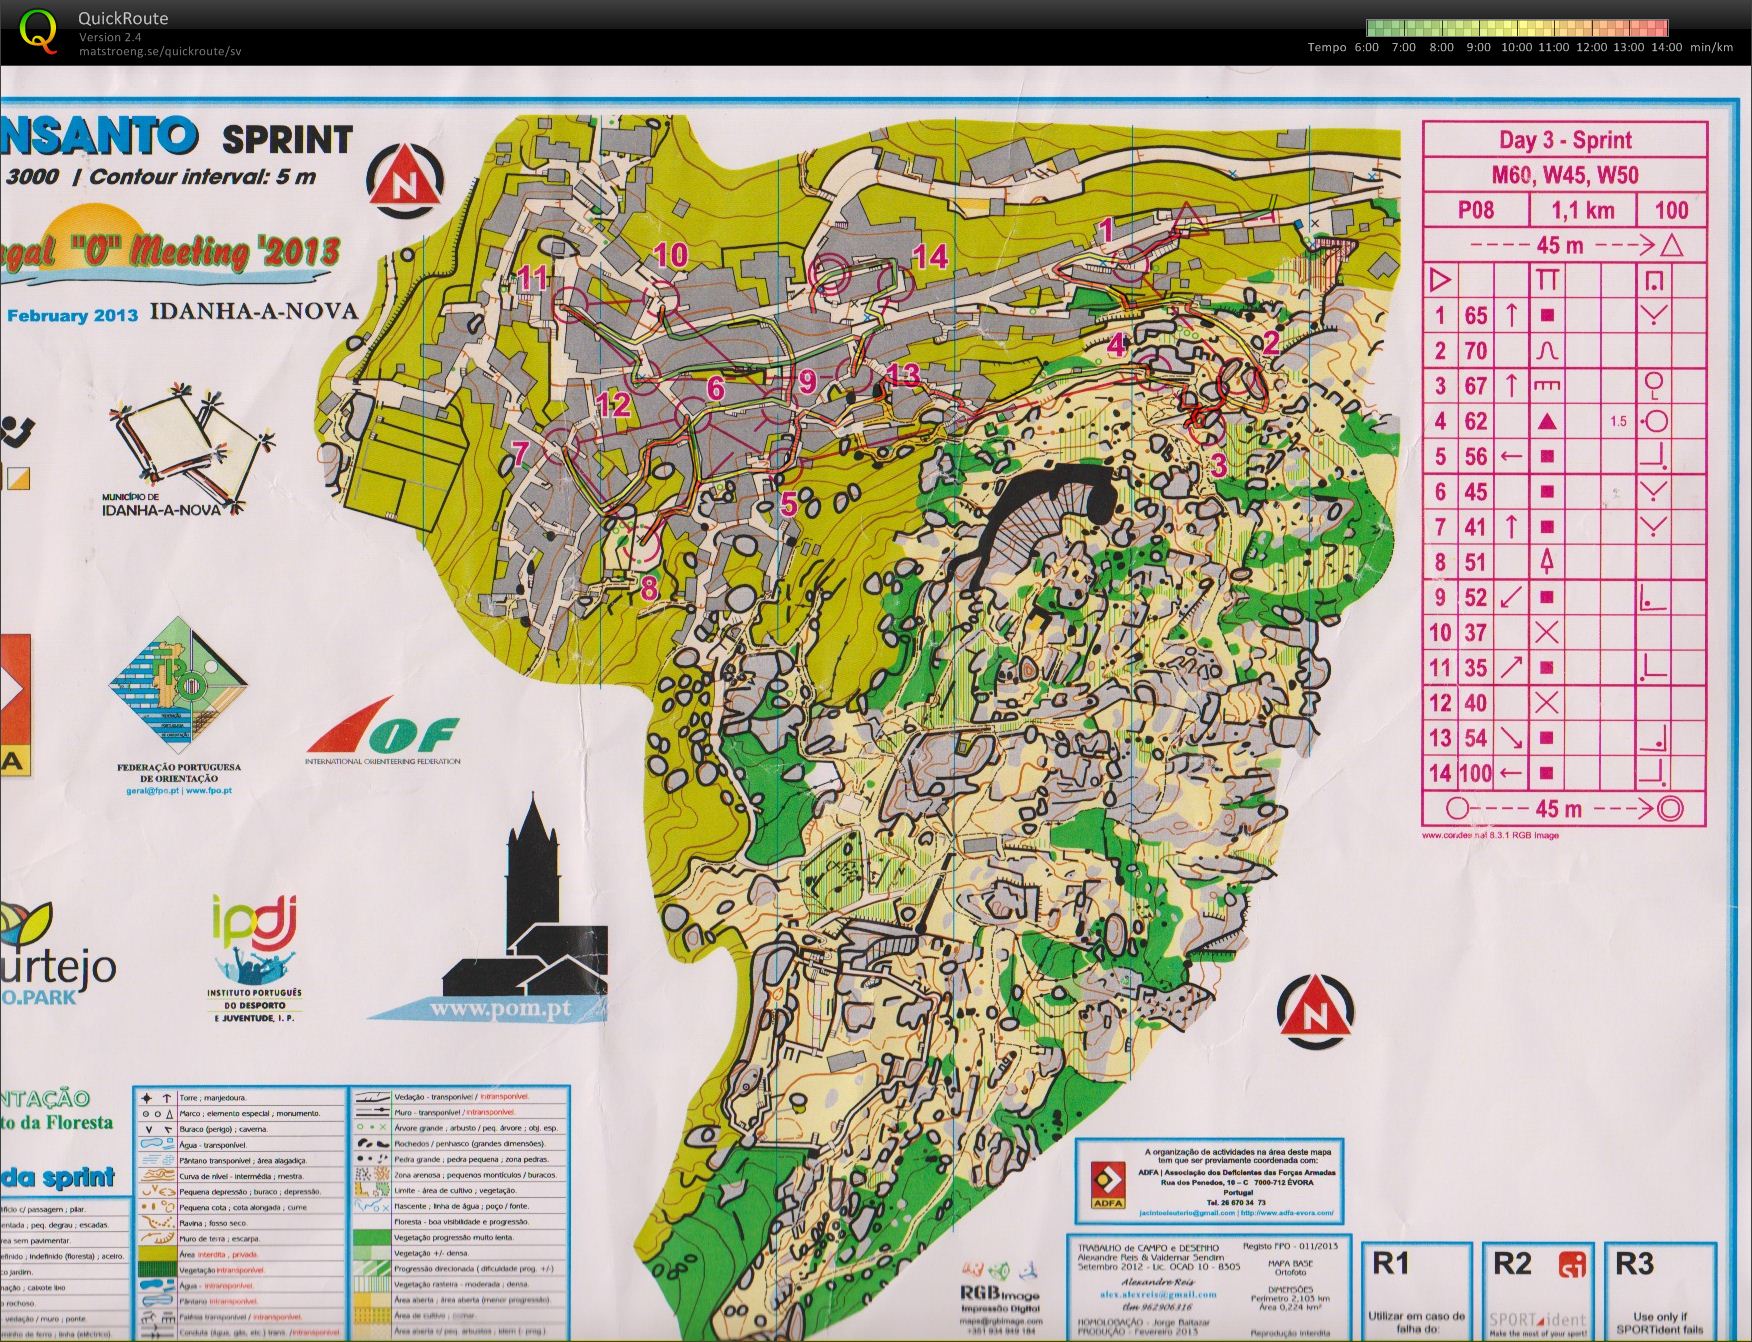Click the 6:00 tempo tick label
The height and width of the screenshot is (1342, 1752).
1366,47
